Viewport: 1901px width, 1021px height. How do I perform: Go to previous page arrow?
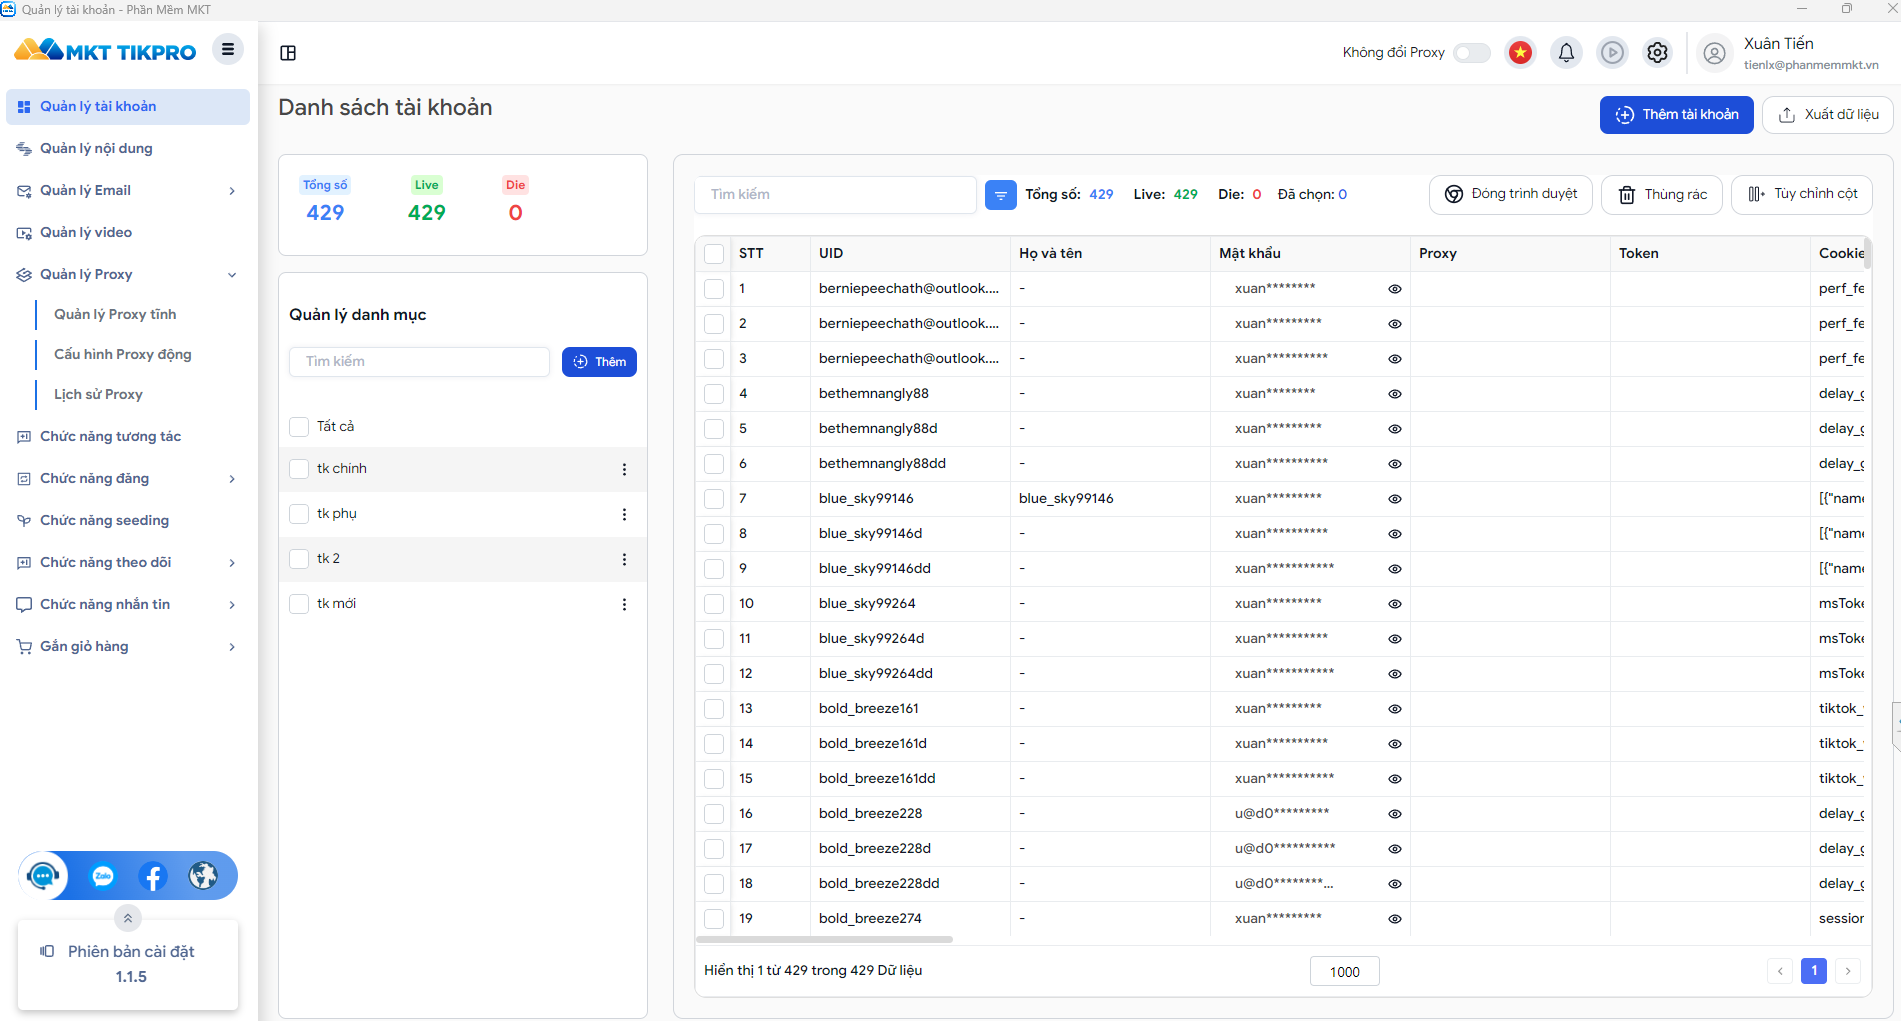coord(1780,971)
